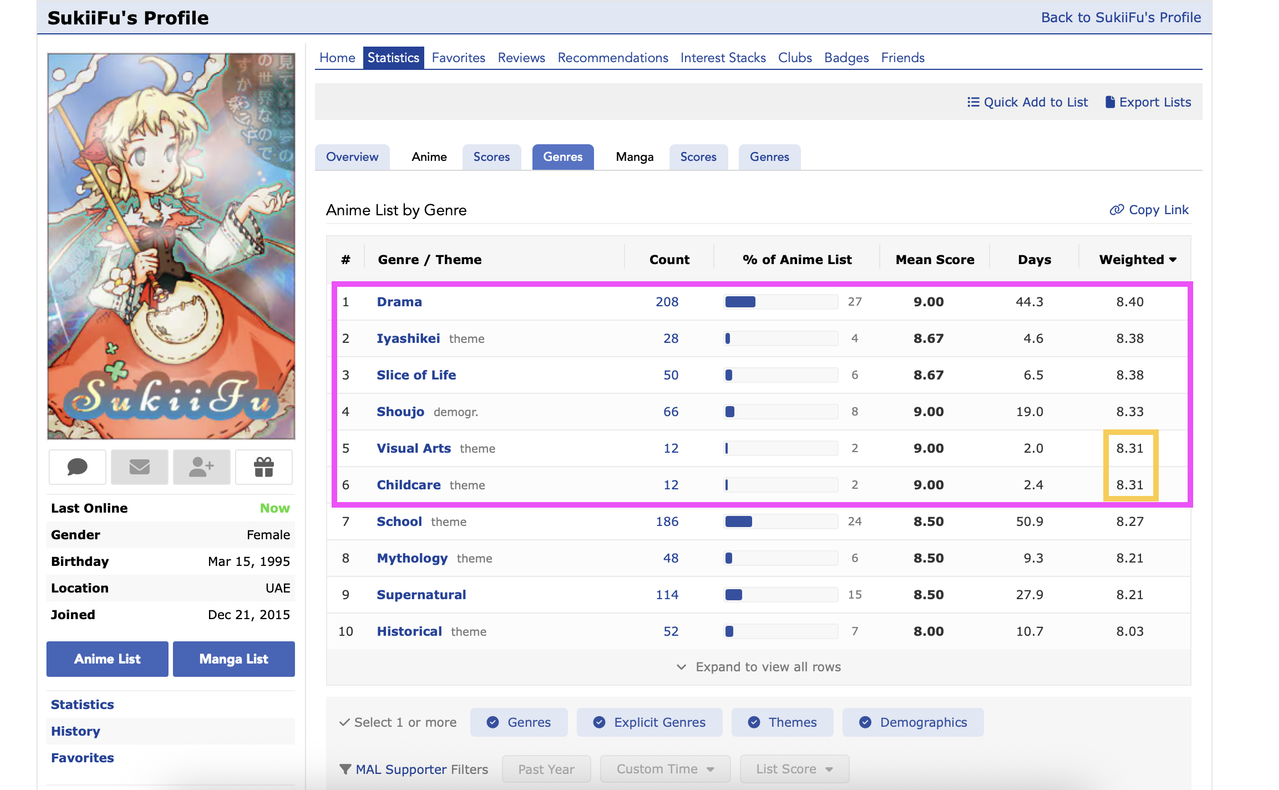Click the Drama percentage bar
The width and height of the screenshot is (1279, 790).
pos(780,302)
